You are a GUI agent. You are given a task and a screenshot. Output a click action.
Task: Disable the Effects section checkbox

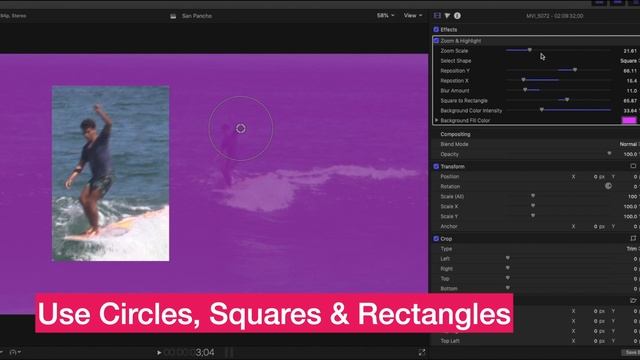coord(436,29)
